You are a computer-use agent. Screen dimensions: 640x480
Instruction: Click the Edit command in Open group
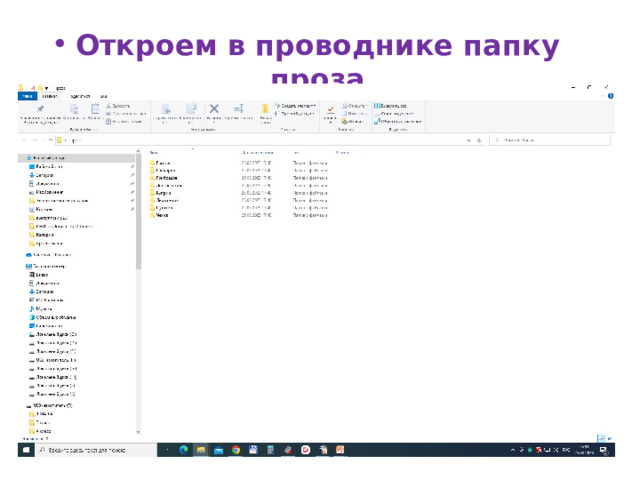(353, 114)
